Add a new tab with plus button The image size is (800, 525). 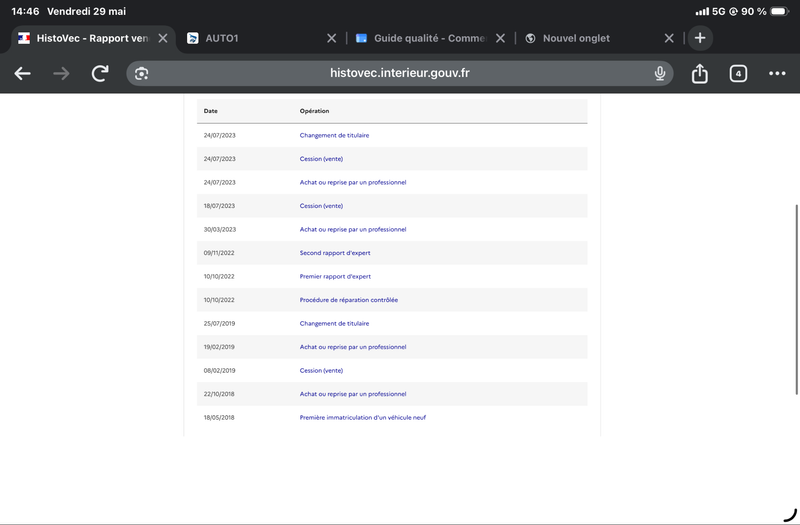[x=700, y=38]
